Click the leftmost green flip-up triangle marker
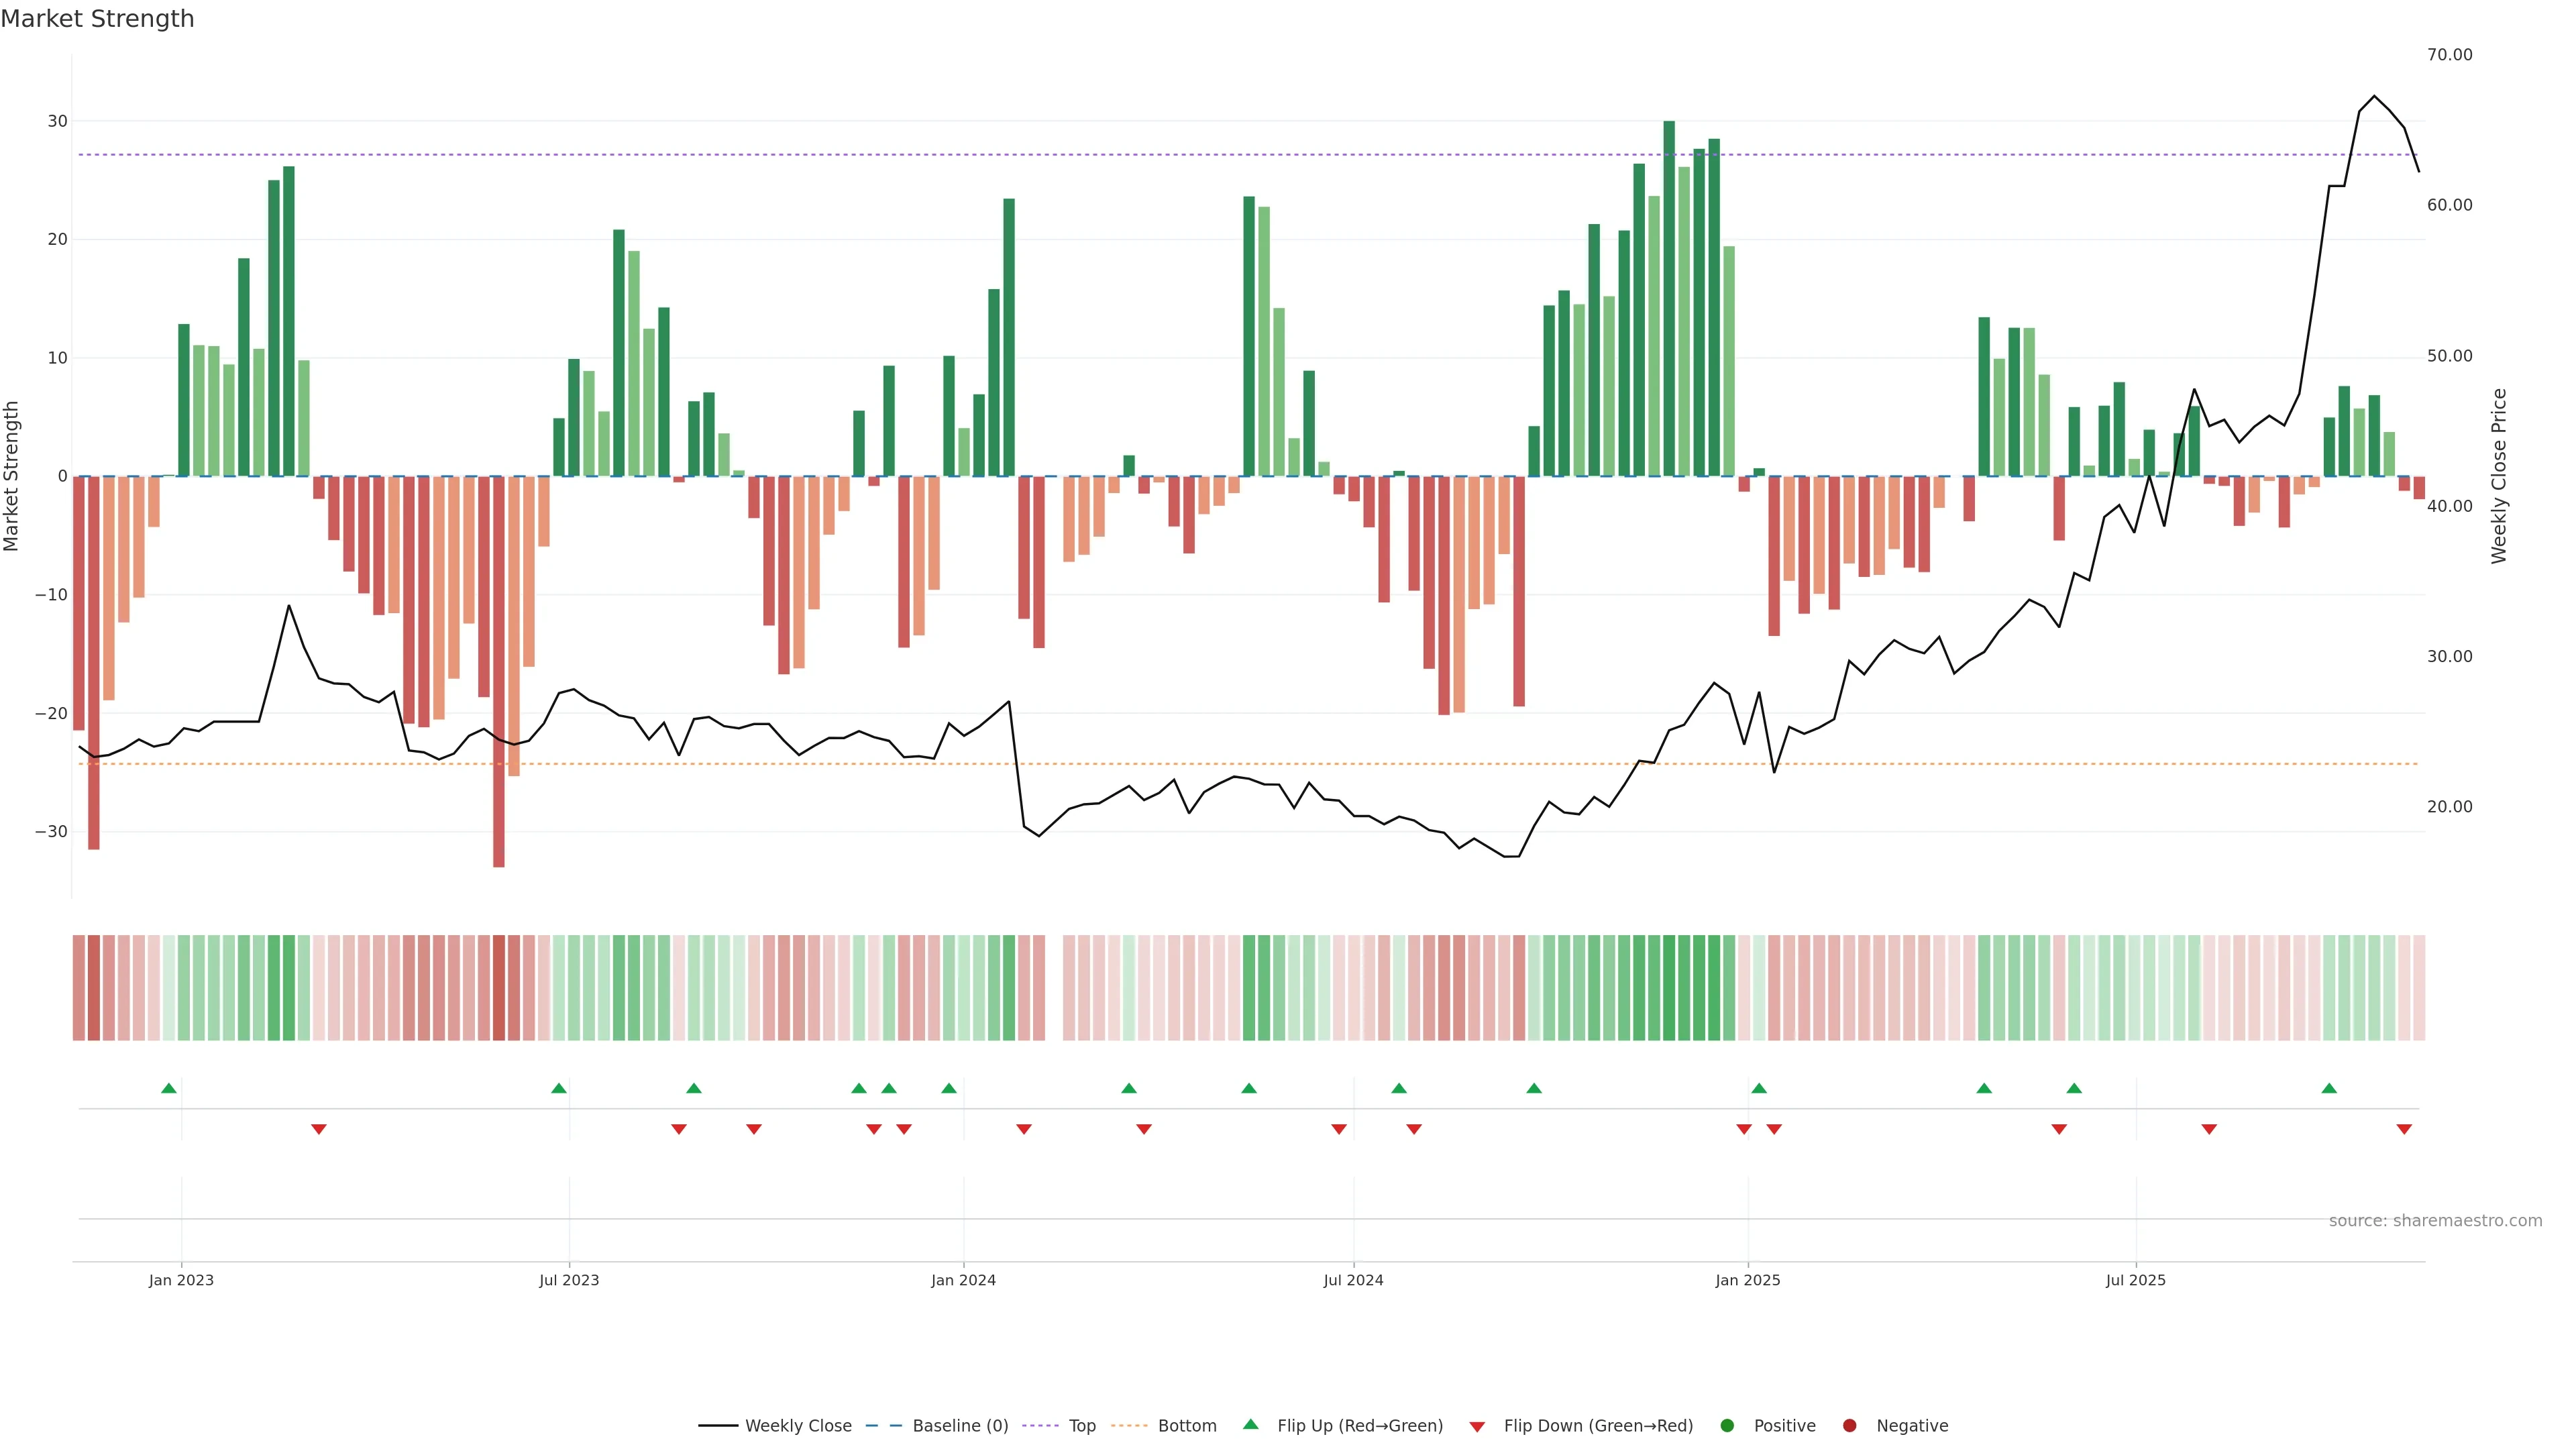2576x1449 pixels. (x=169, y=1088)
